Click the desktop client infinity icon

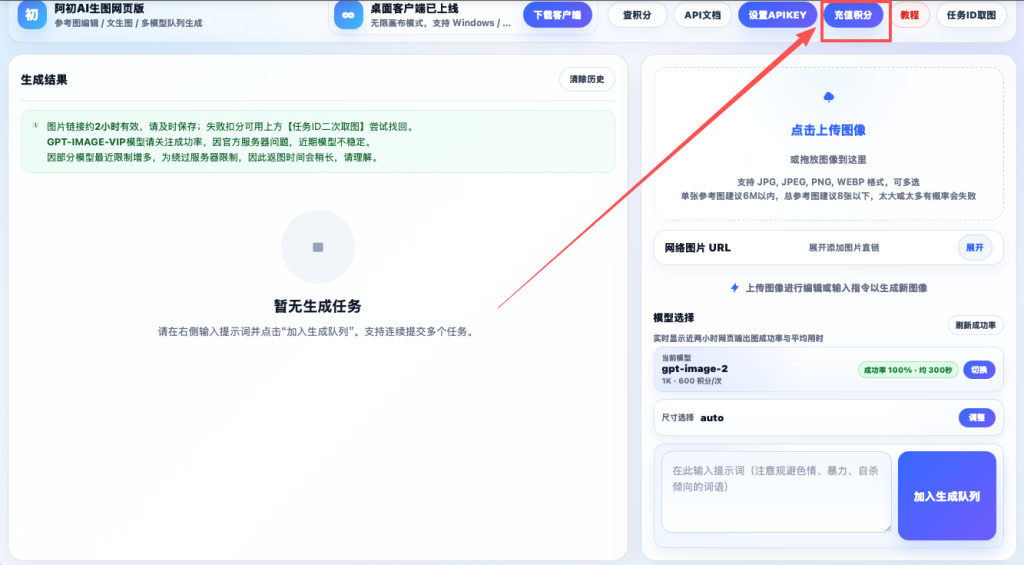(x=348, y=14)
